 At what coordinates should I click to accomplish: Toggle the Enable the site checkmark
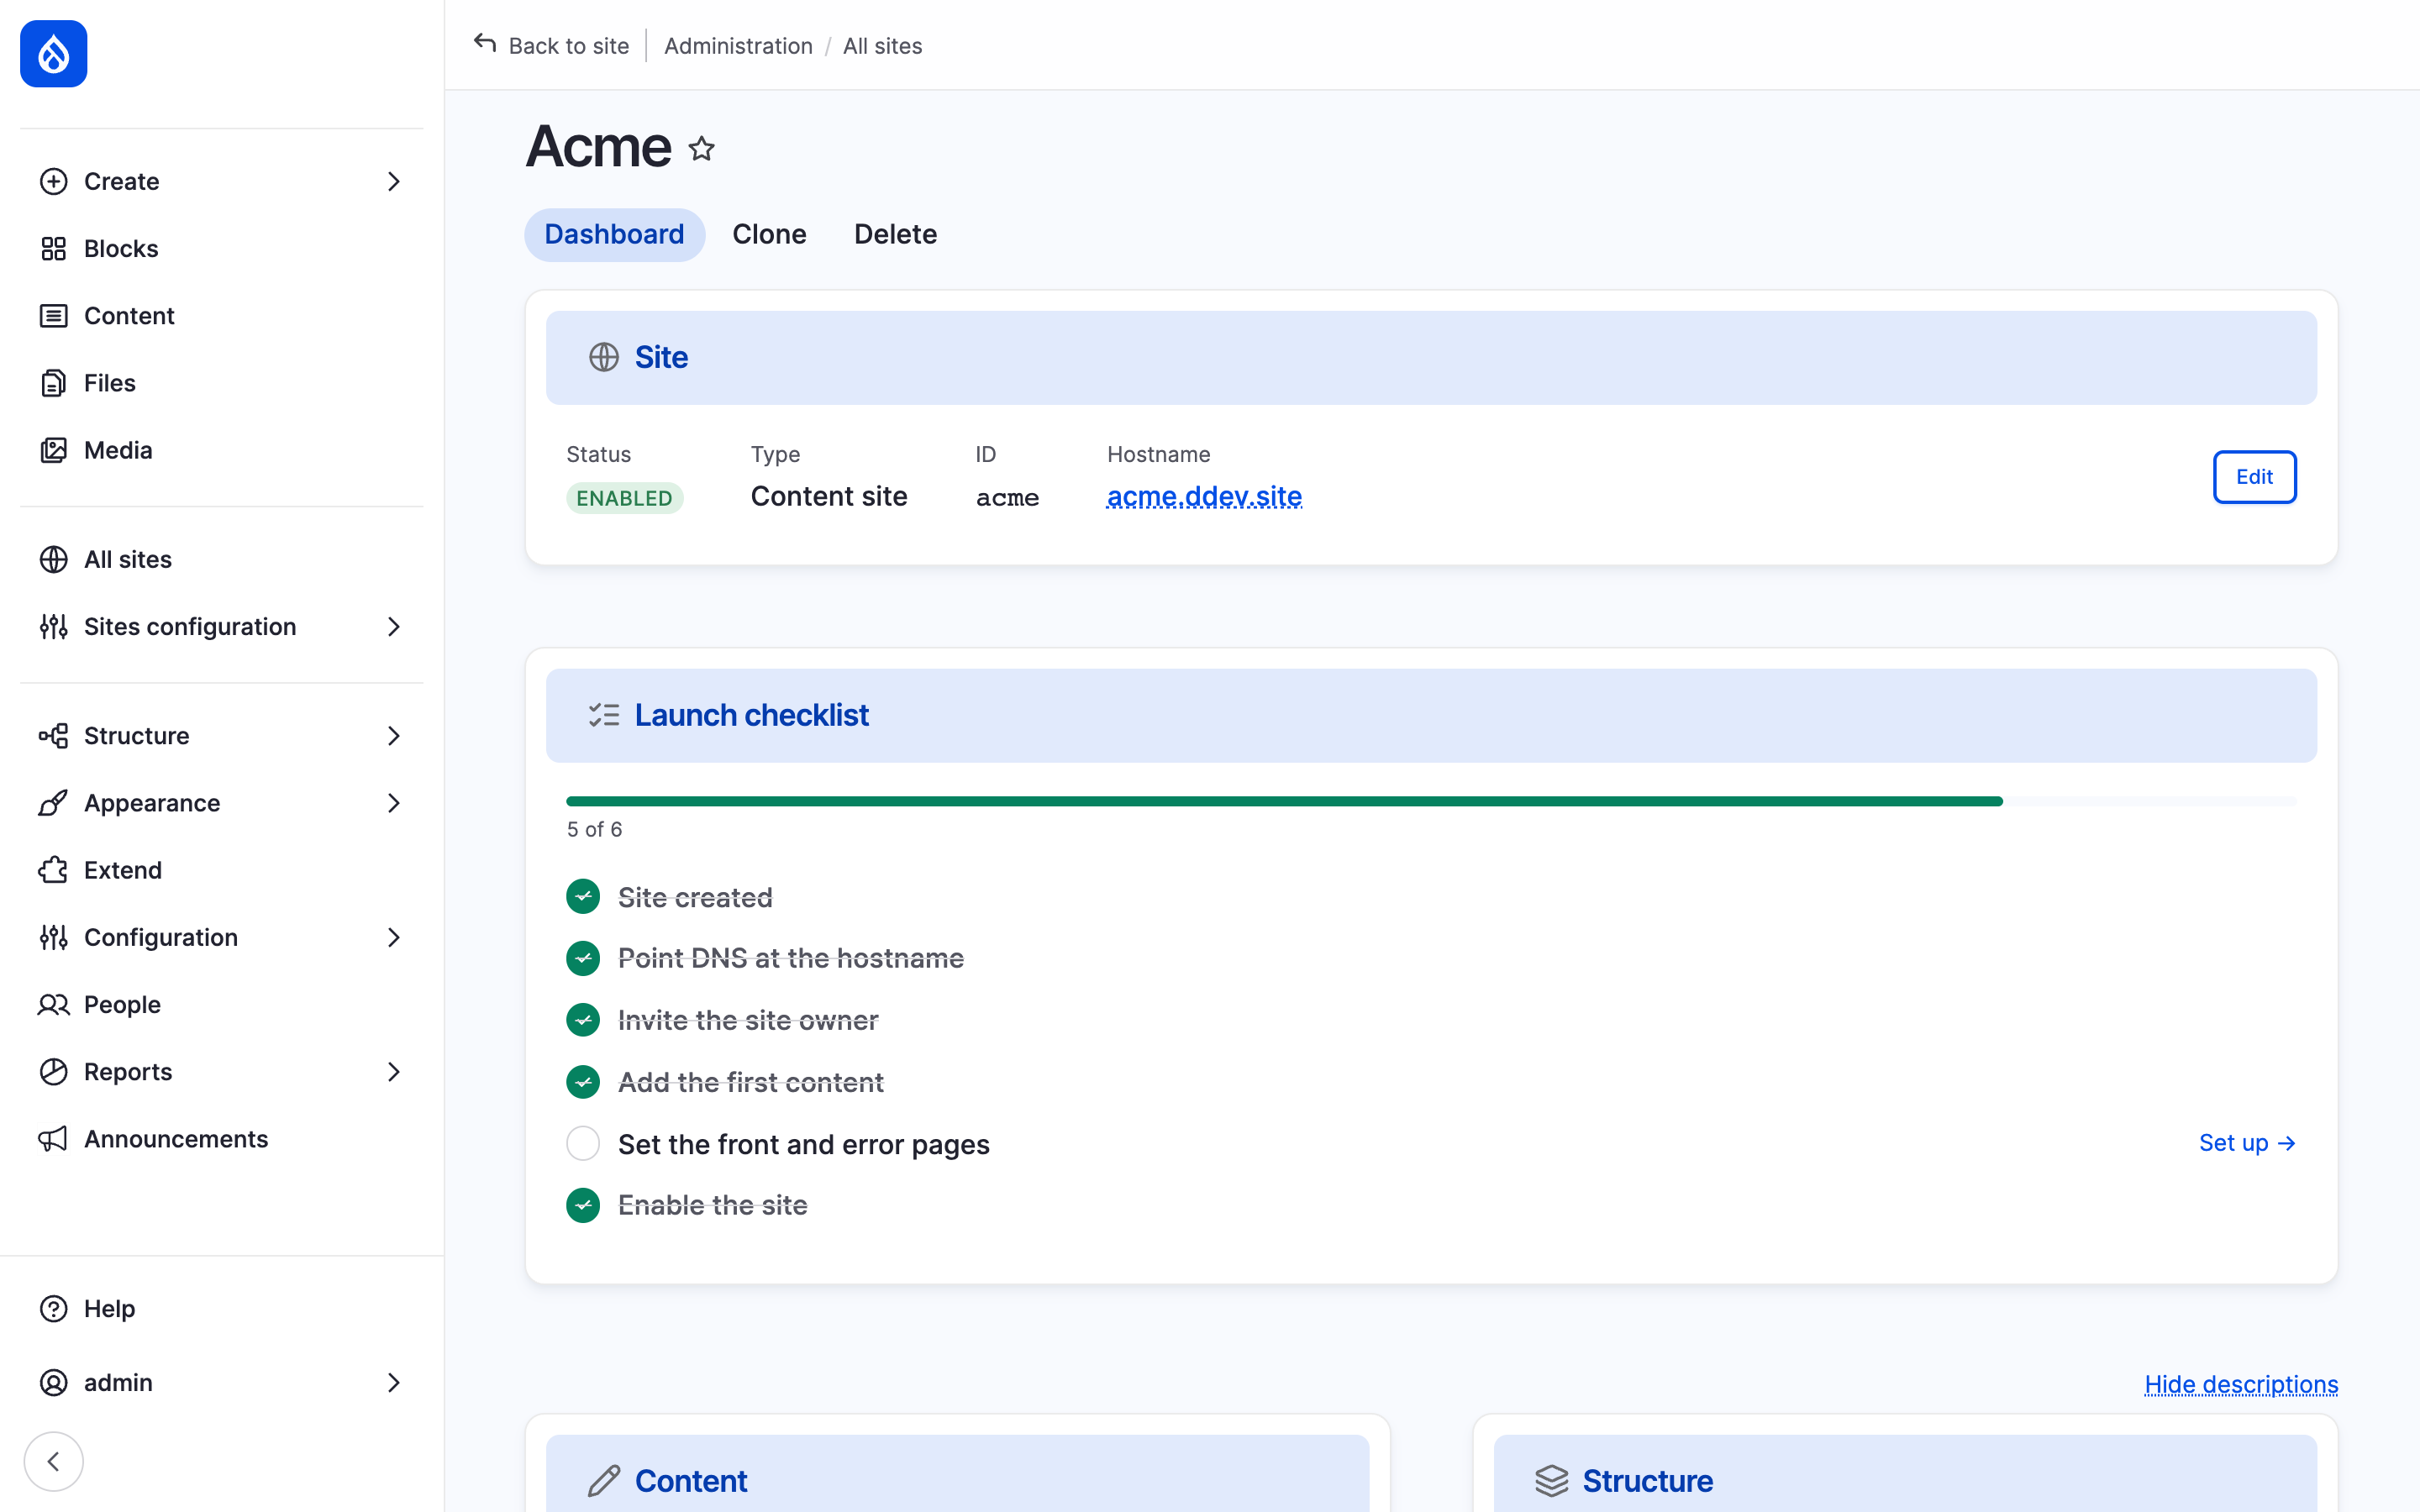(583, 1205)
